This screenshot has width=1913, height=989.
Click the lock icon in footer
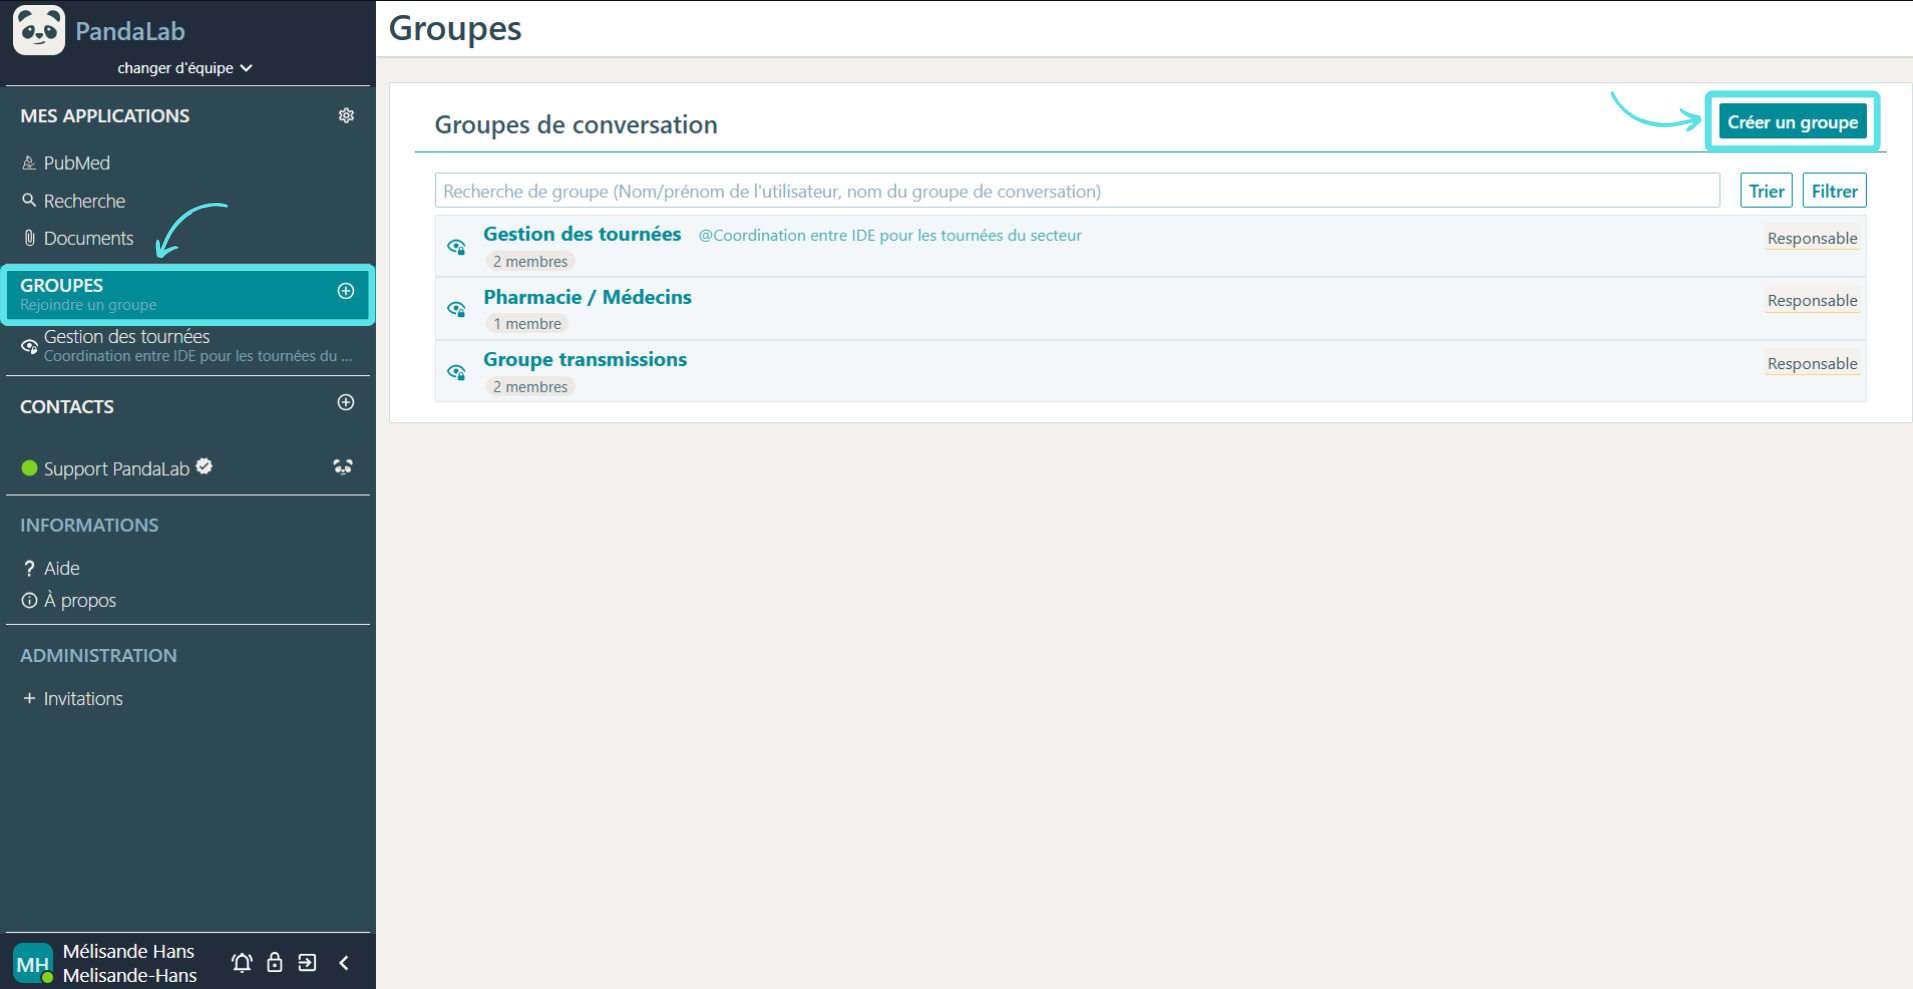(x=274, y=963)
